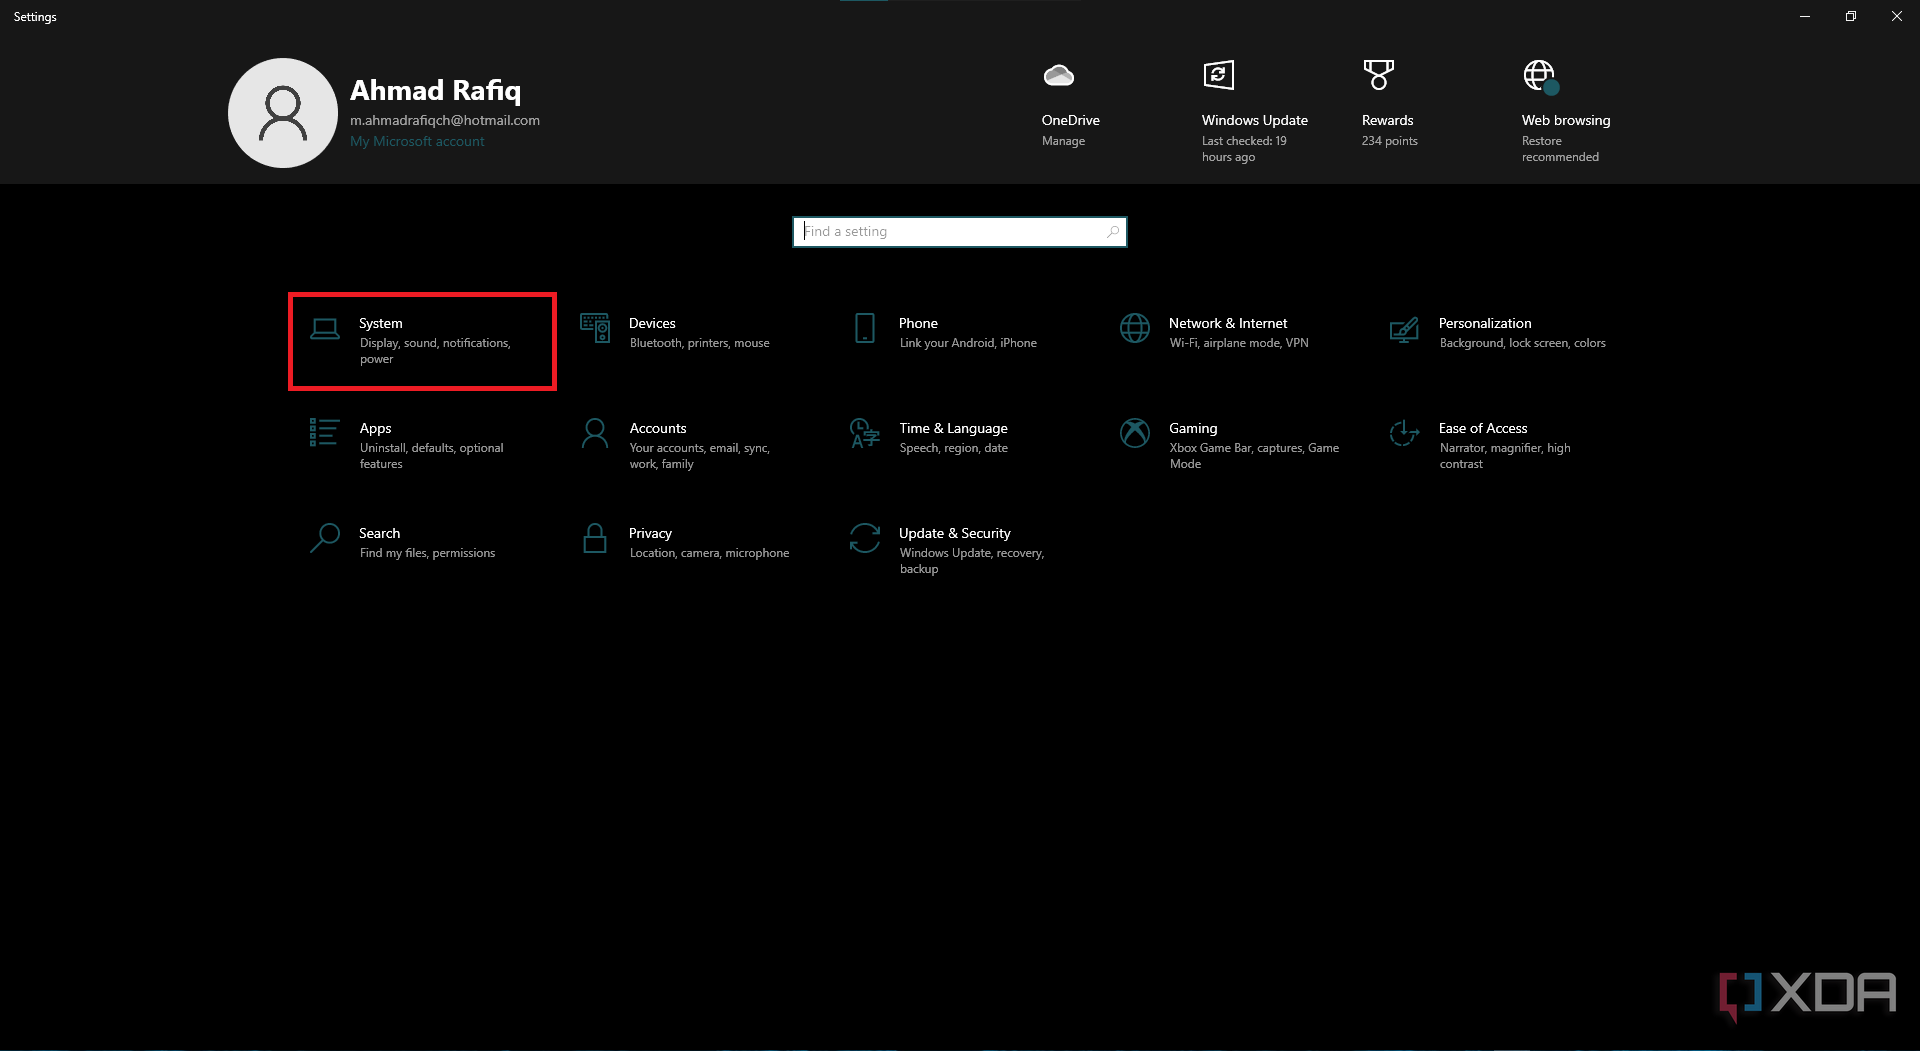Open the Gaming Xbox icon

point(1135,433)
